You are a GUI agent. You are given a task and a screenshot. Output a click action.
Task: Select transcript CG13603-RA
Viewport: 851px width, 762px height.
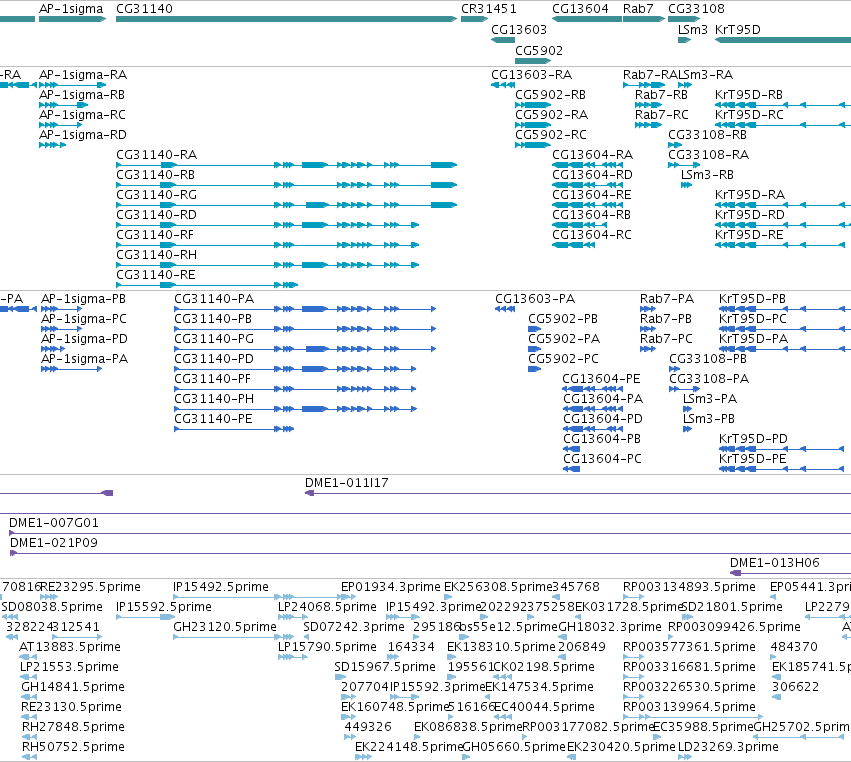click(x=503, y=85)
